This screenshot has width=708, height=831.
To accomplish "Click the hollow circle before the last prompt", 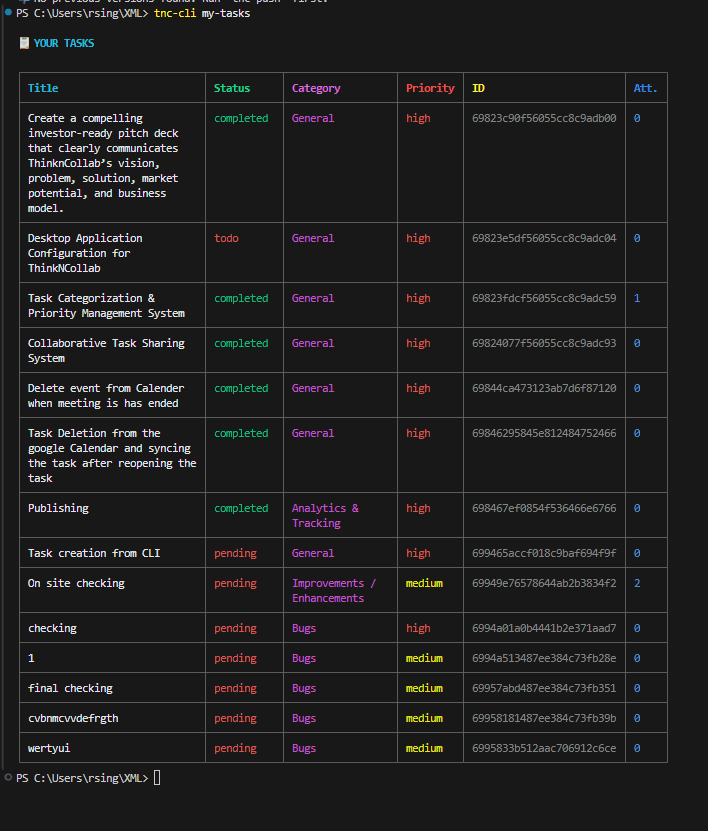I will pyautogui.click(x=8, y=777).
